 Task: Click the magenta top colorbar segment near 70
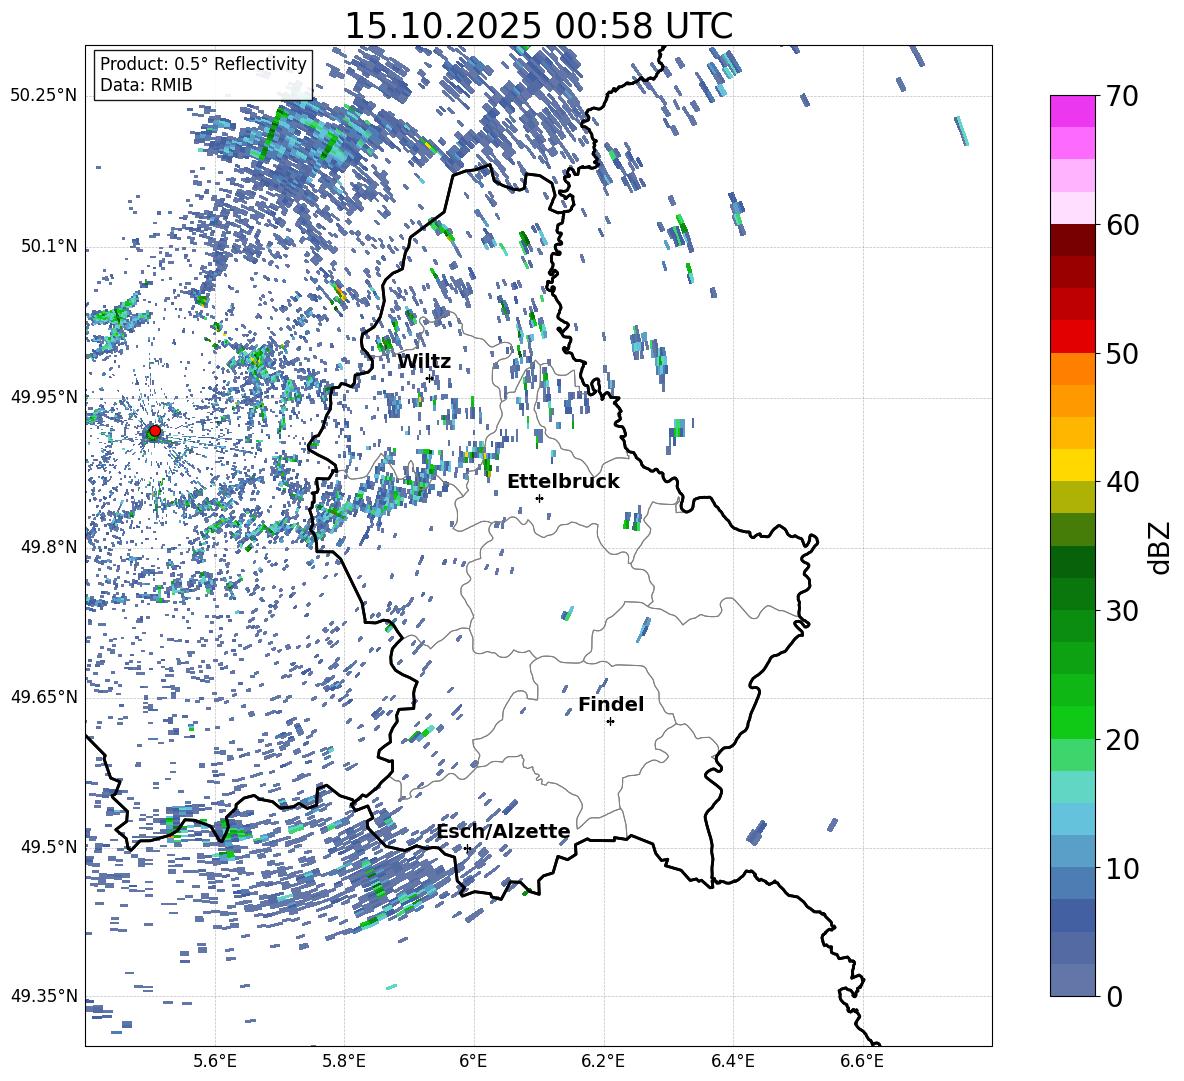click(x=1072, y=111)
